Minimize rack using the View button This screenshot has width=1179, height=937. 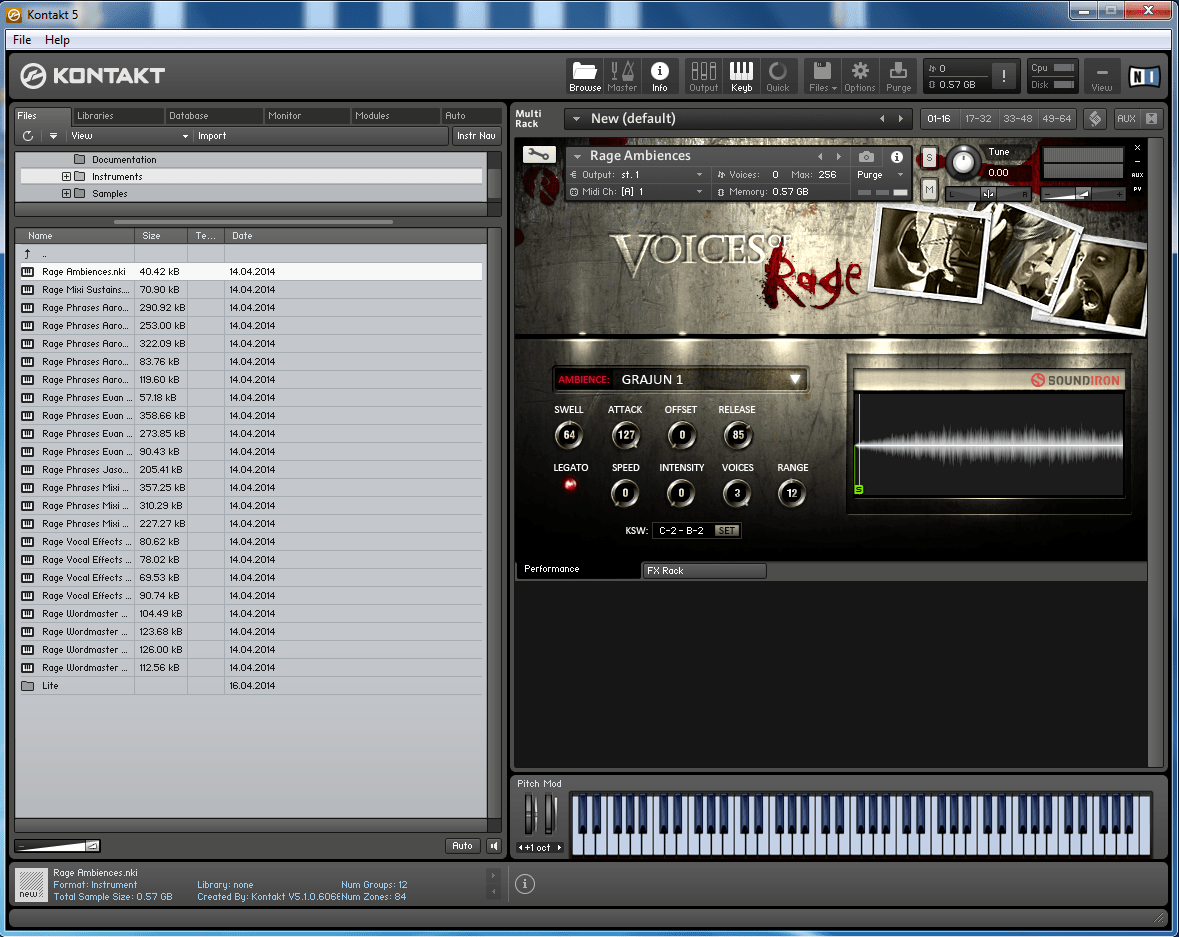1102,77
